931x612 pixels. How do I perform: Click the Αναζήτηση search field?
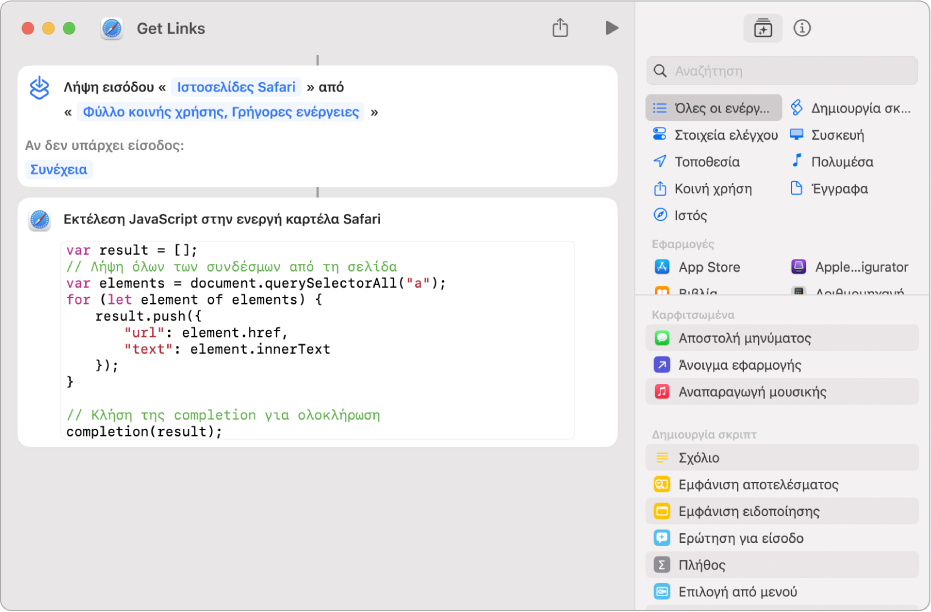[x=782, y=71]
